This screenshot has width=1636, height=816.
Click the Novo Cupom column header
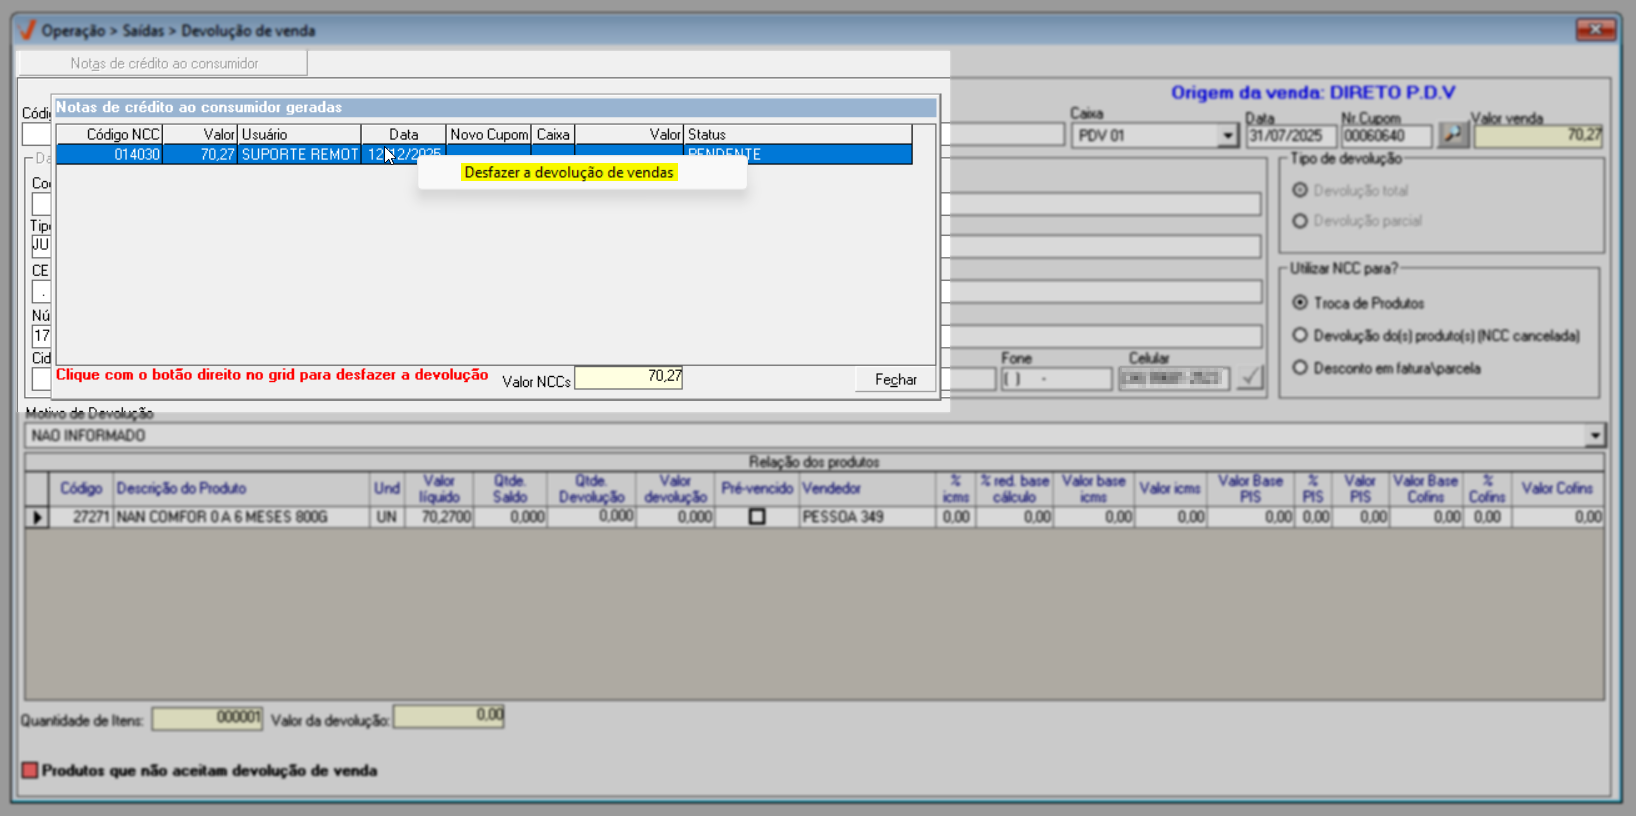click(489, 134)
